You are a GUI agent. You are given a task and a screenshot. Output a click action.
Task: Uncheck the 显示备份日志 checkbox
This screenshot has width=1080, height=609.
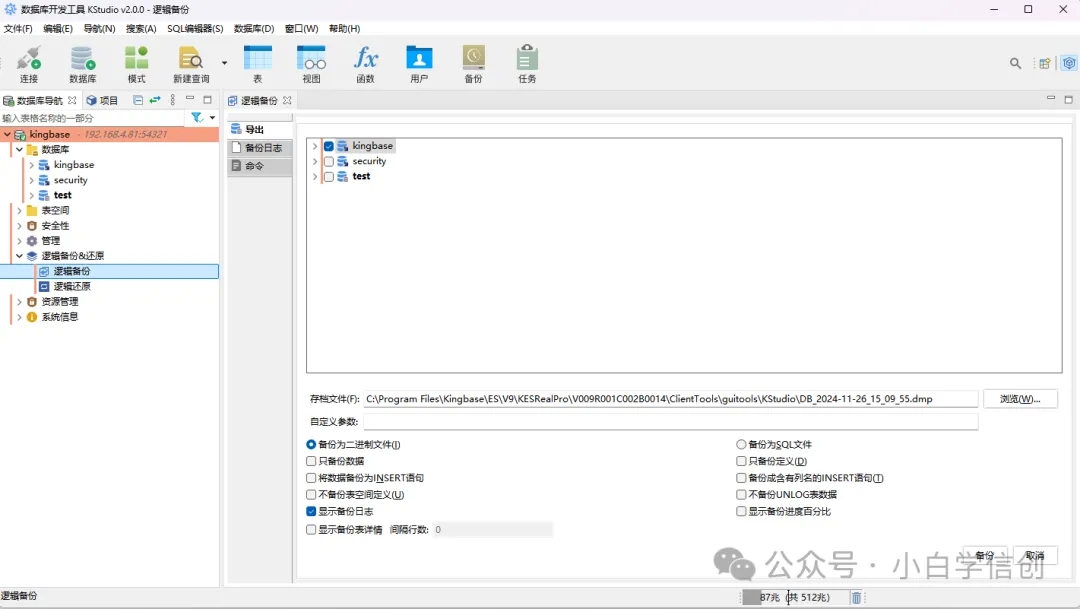point(311,511)
